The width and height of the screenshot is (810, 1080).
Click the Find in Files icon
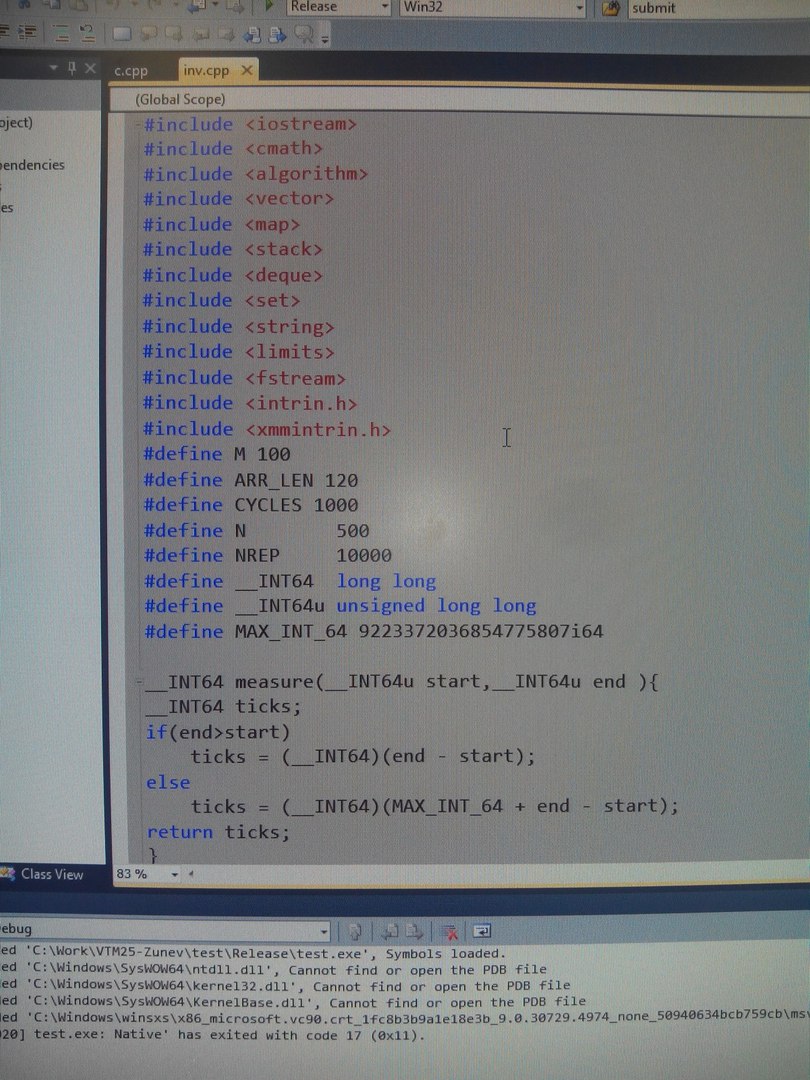pos(611,8)
